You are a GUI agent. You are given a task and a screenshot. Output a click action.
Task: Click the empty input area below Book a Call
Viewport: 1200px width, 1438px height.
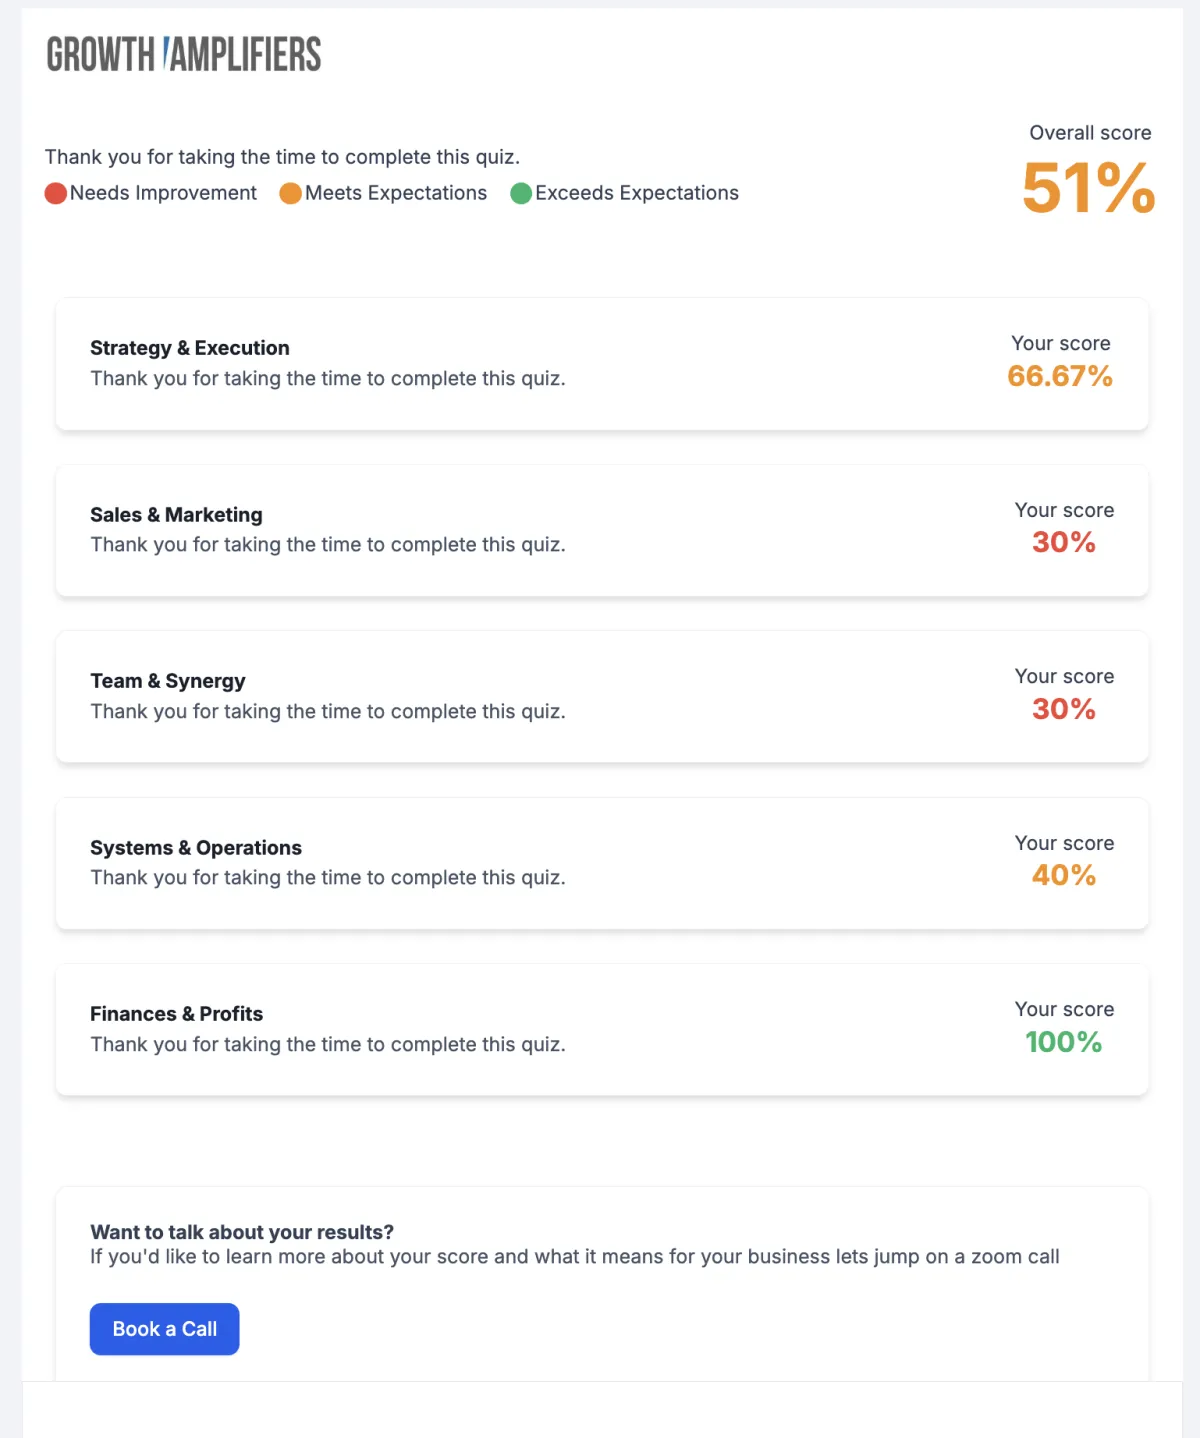tap(600, 1412)
